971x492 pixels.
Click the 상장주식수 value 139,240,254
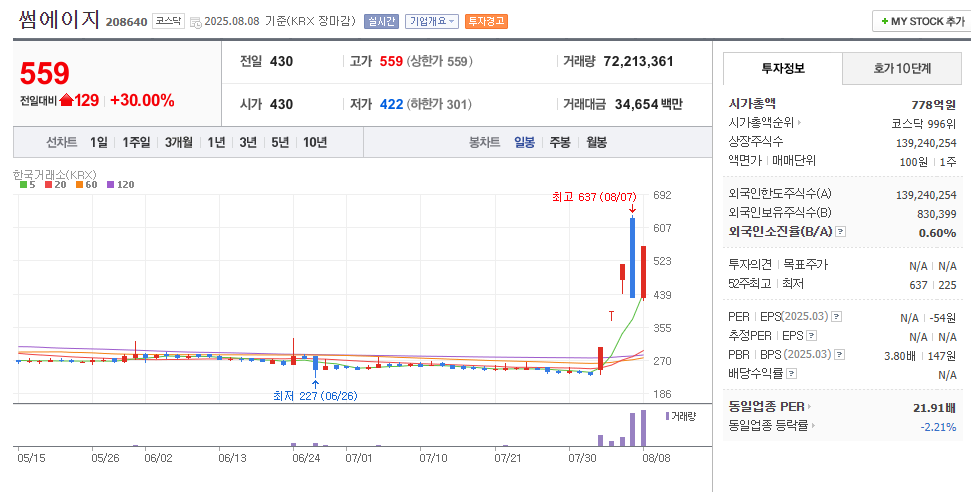(x=926, y=143)
